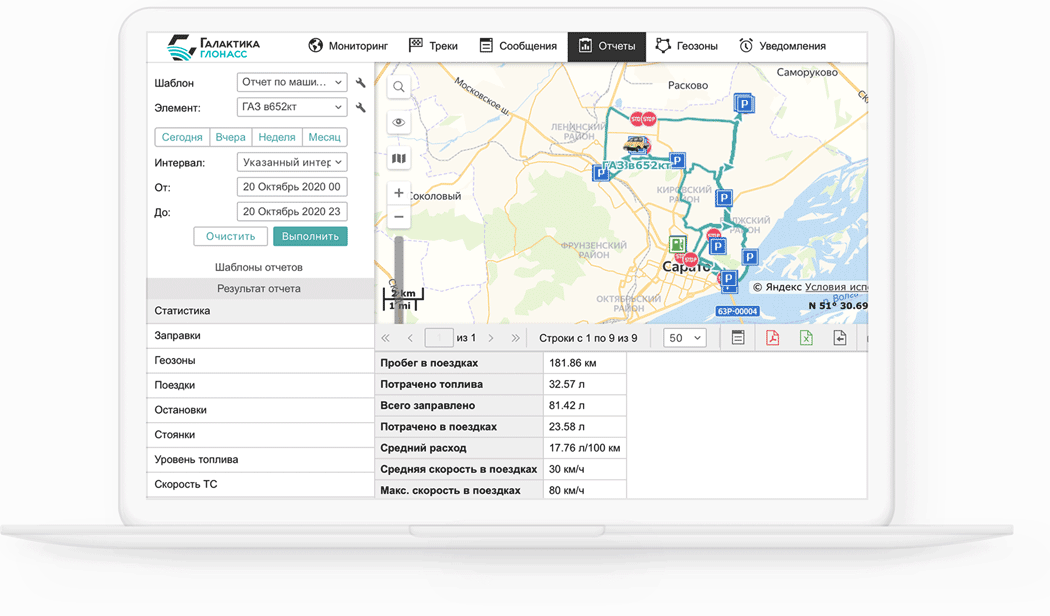
Task: Click the Всего заправлено value 81.42 л
Action: point(567,406)
